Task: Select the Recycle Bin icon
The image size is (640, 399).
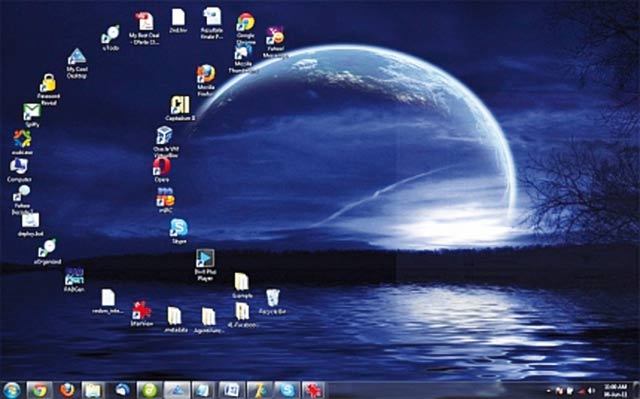Action: coord(272,301)
